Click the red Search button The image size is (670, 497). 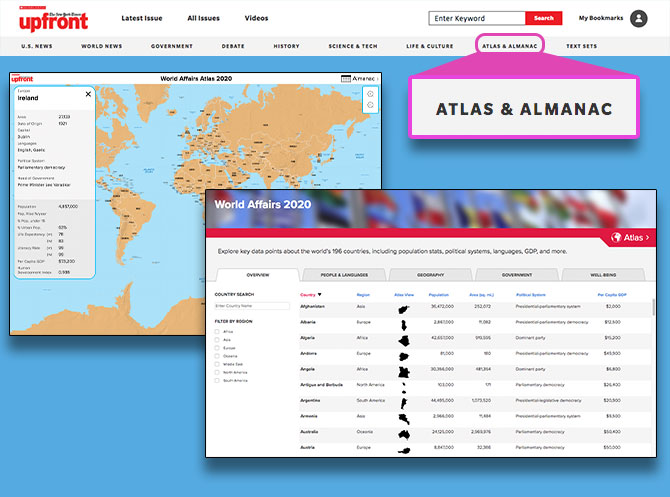coord(544,18)
